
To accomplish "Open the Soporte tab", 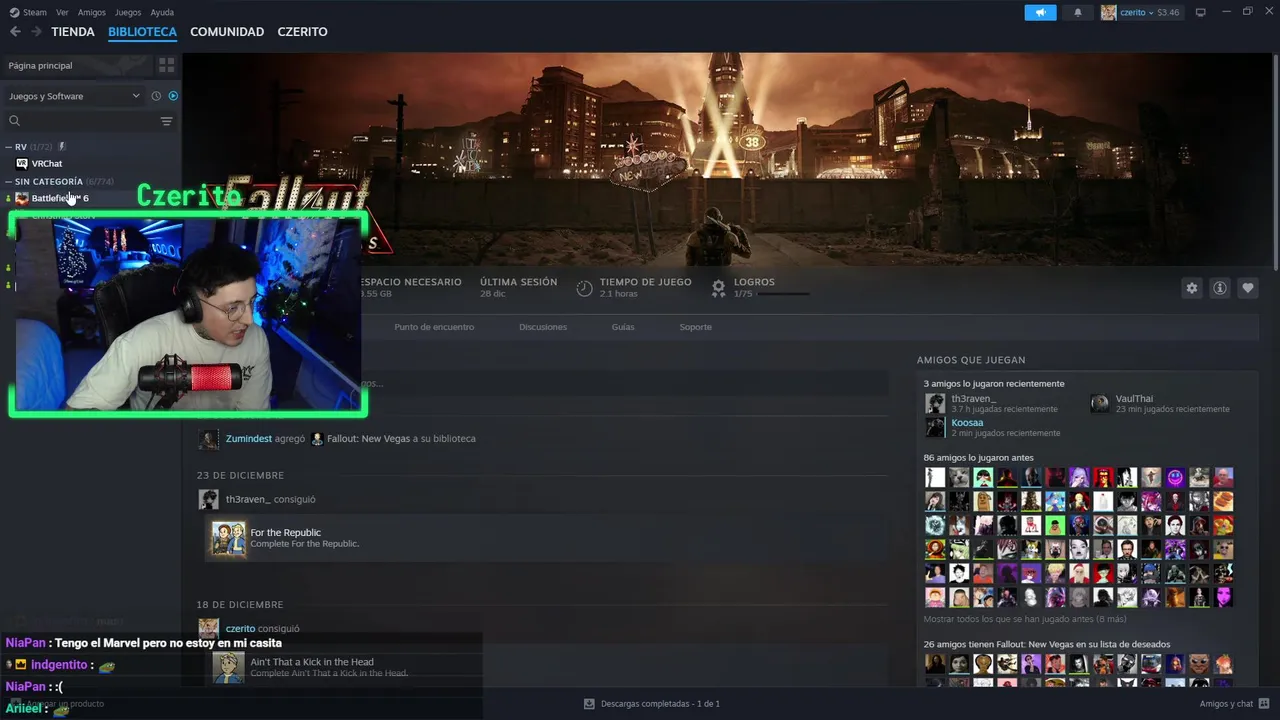I will pos(696,327).
